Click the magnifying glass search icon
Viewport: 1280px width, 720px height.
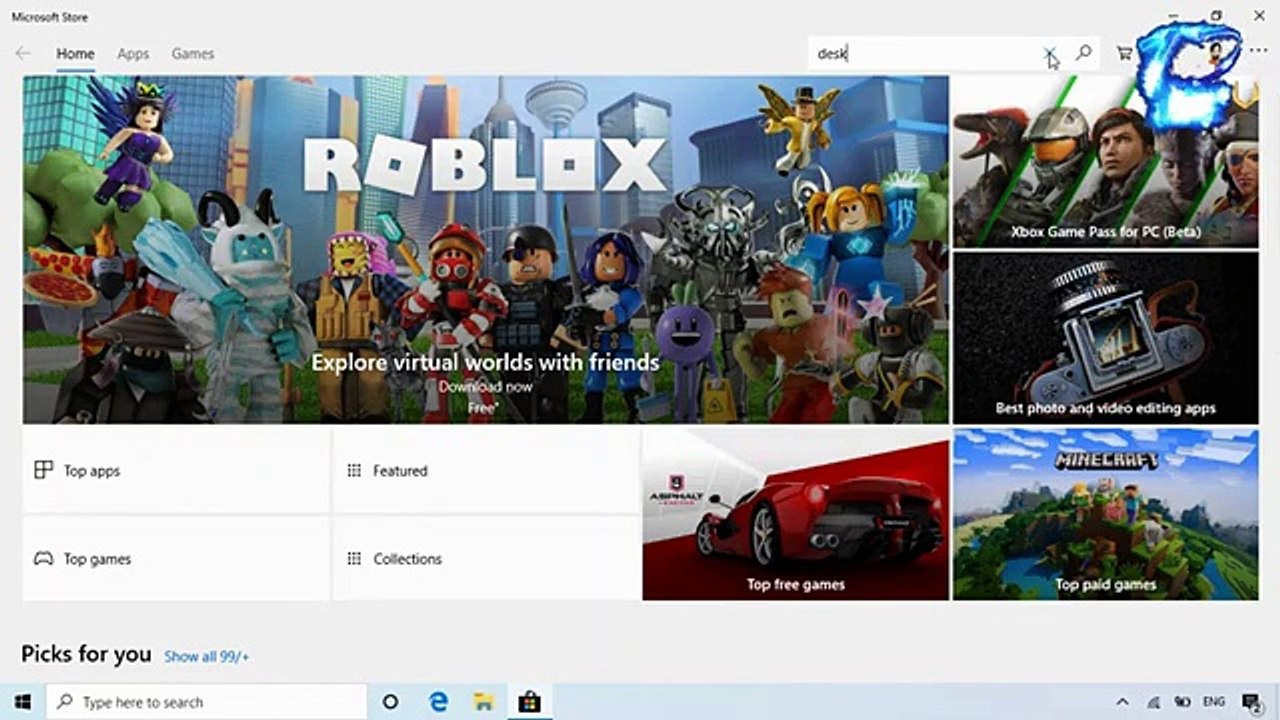click(1083, 53)
